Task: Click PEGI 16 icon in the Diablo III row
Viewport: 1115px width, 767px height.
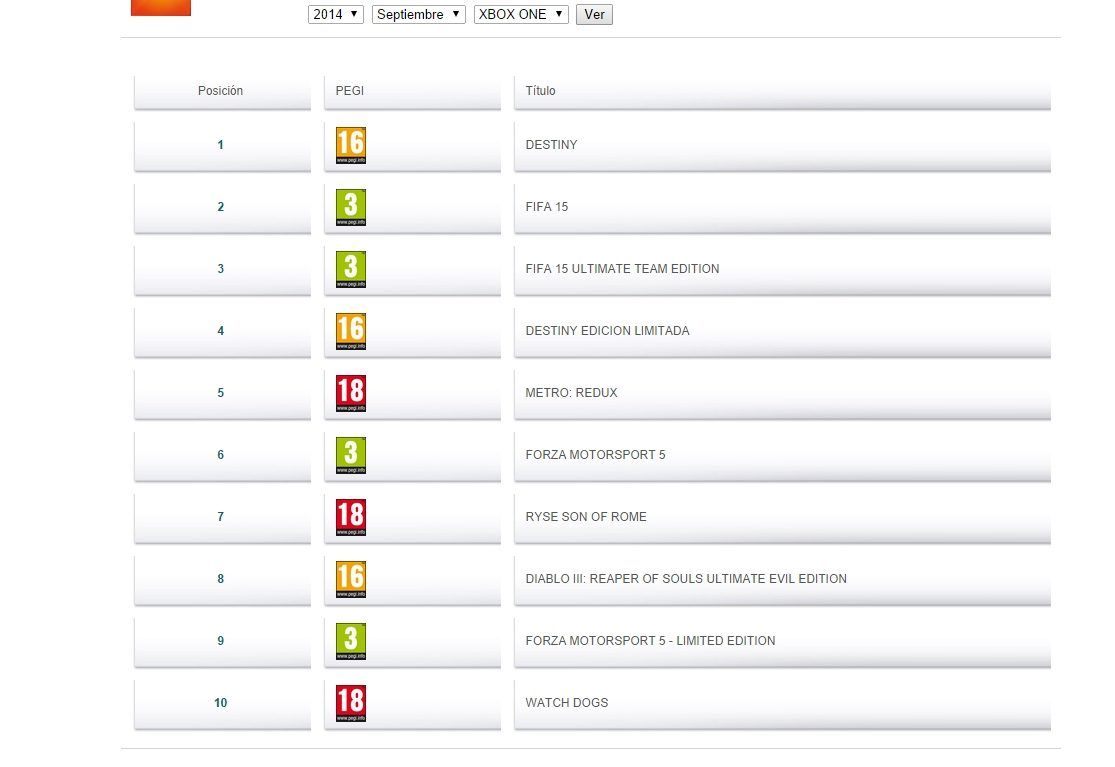Action: [x=351, y=580]
